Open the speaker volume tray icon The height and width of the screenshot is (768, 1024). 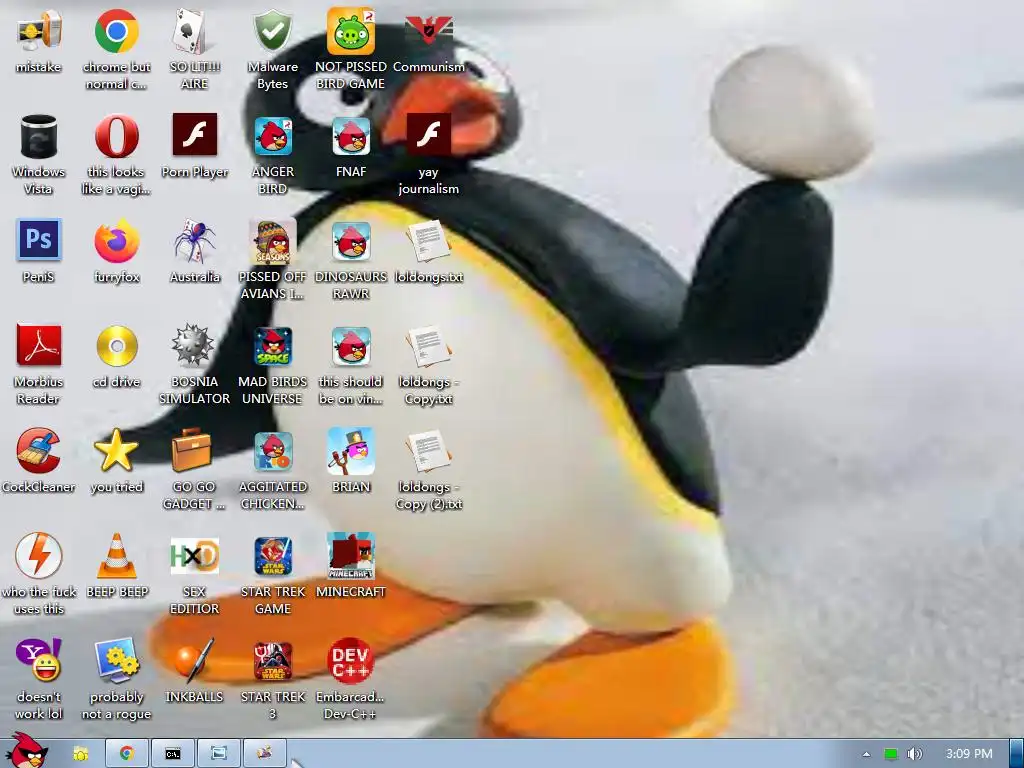coord(914,754)
